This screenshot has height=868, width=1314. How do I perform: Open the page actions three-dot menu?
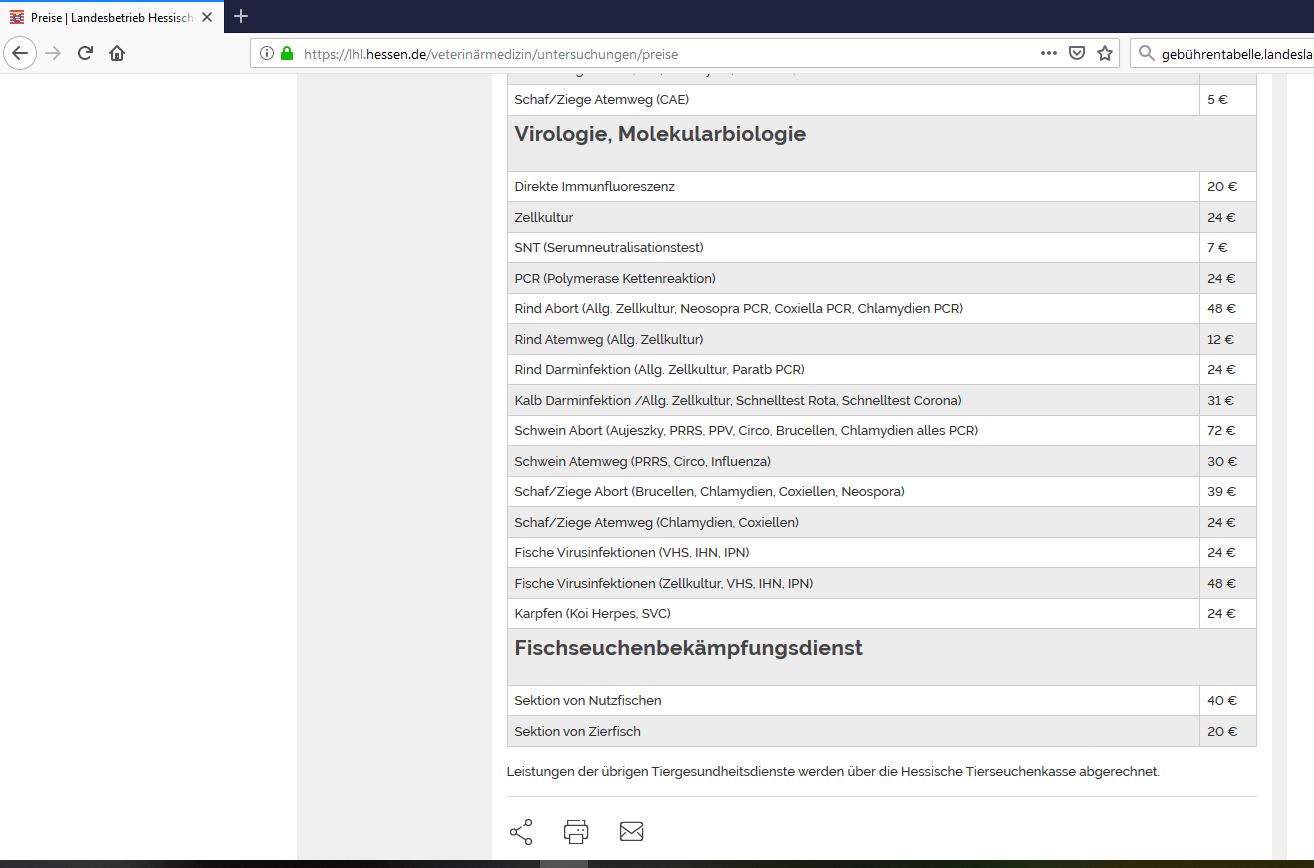click(x=1048, y=53)
